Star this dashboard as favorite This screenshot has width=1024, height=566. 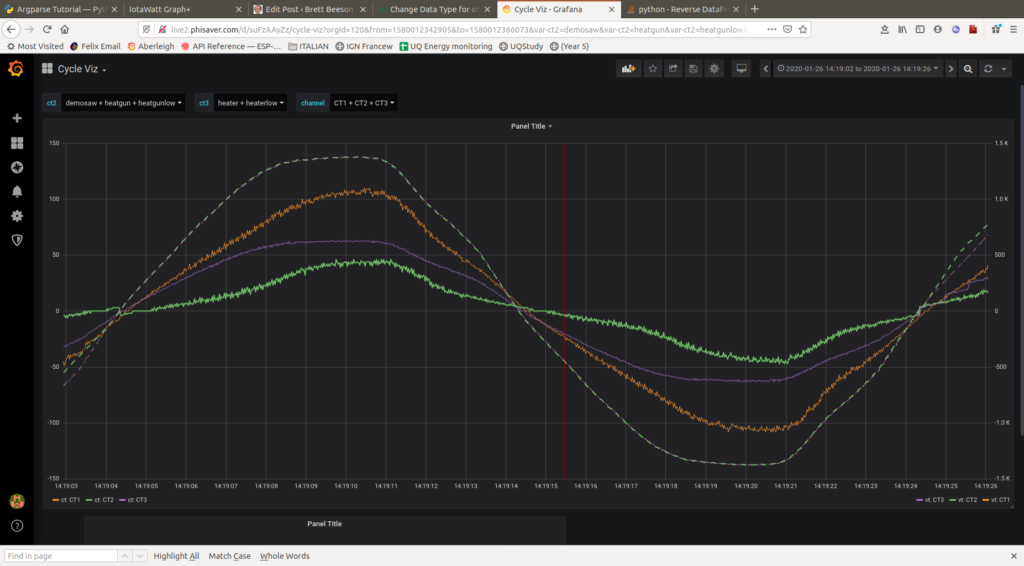point(652,69)
